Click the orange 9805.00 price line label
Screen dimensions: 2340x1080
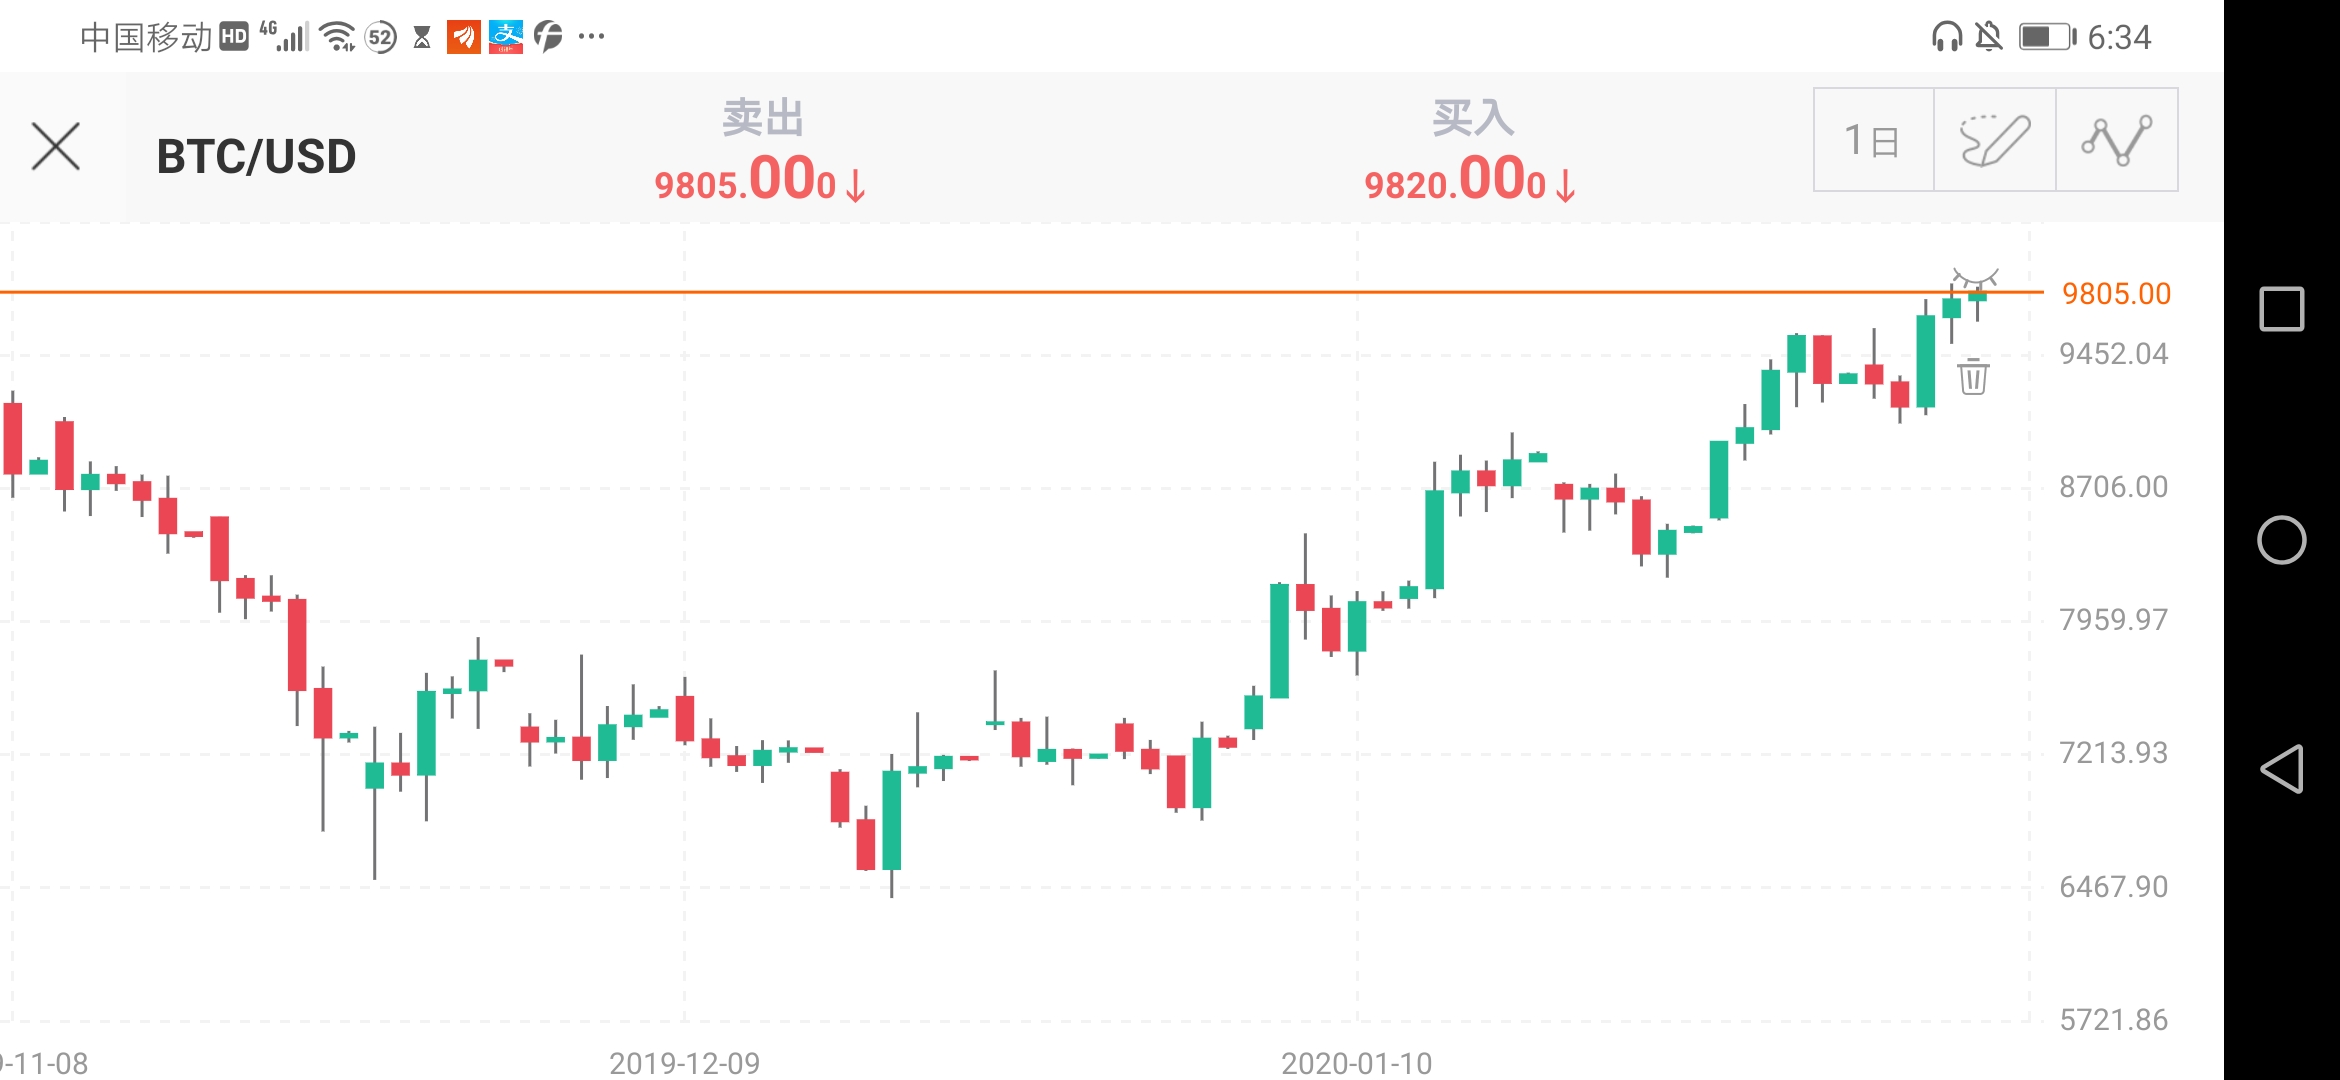(x=2116, y=294)
